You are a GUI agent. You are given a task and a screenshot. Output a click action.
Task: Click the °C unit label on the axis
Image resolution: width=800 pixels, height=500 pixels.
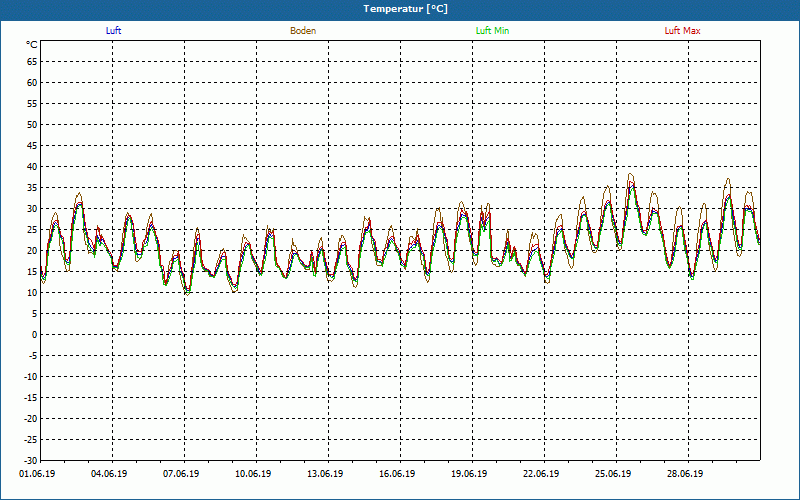(32, 45)
